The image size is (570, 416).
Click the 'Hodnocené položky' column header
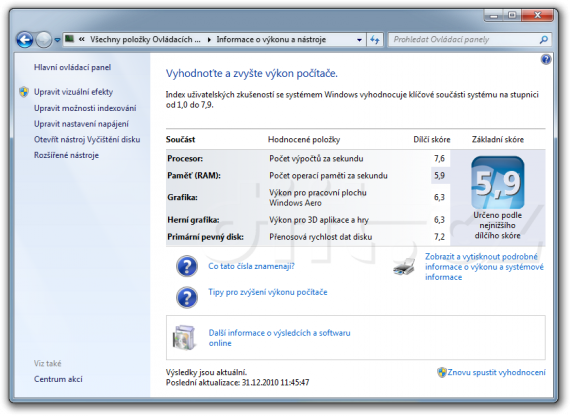(x=304, y=140)
